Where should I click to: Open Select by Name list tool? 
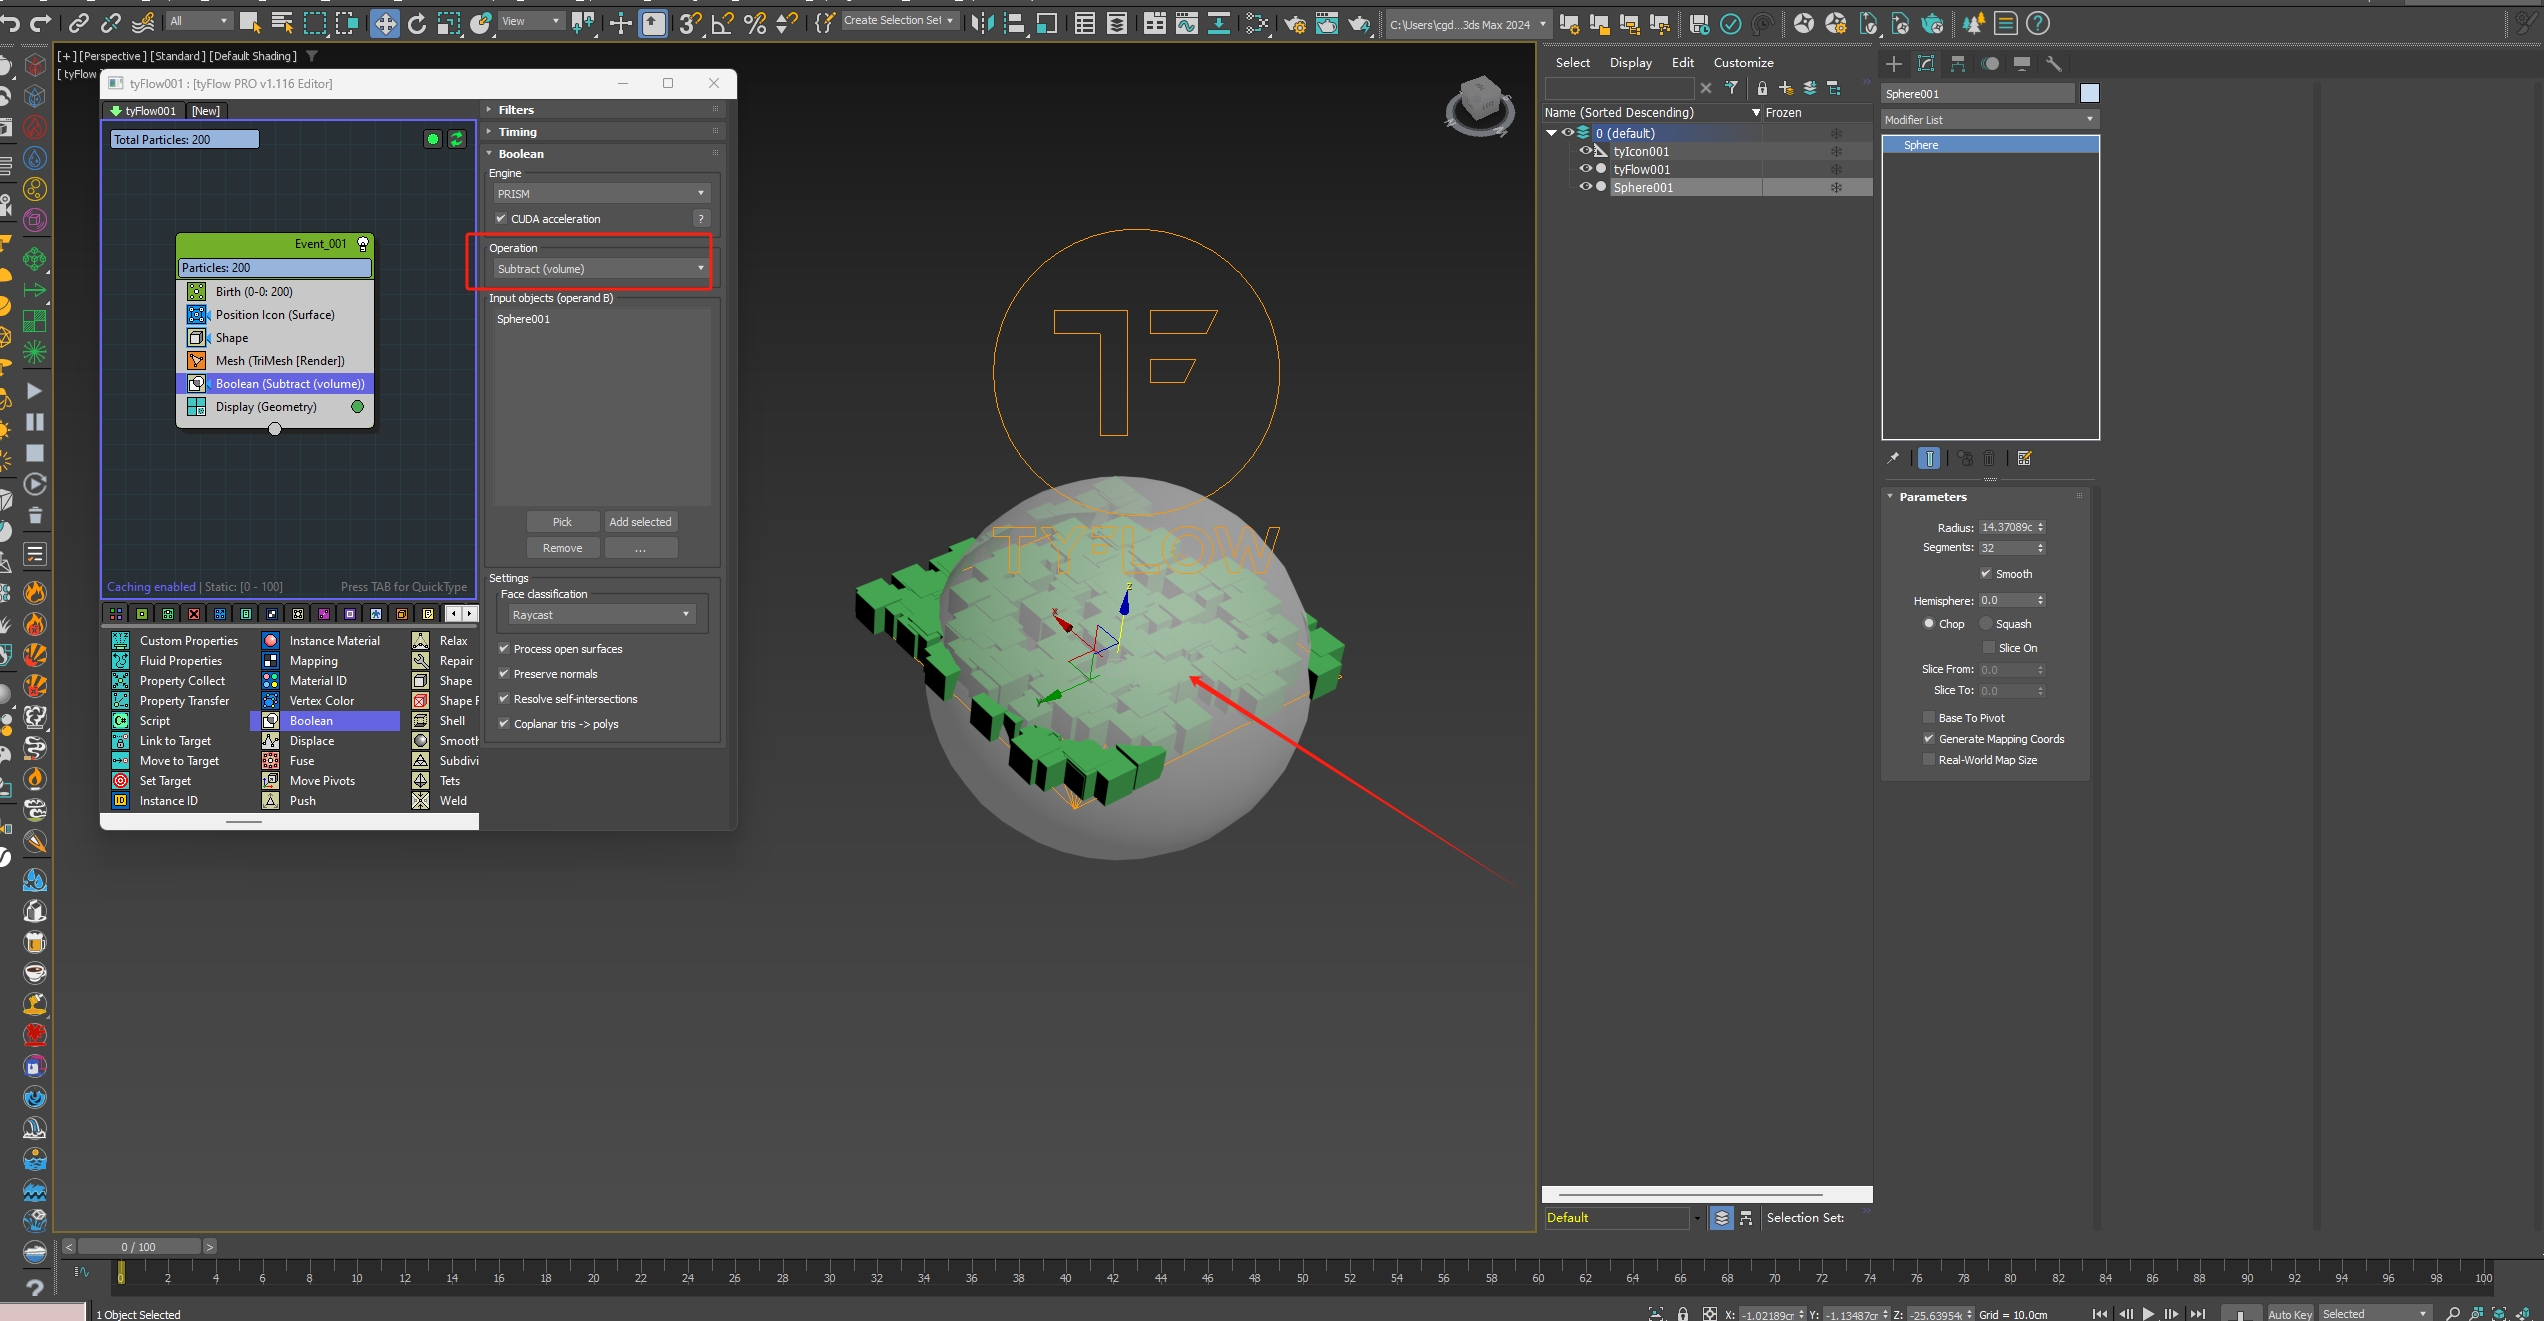[x=282, y=22]
